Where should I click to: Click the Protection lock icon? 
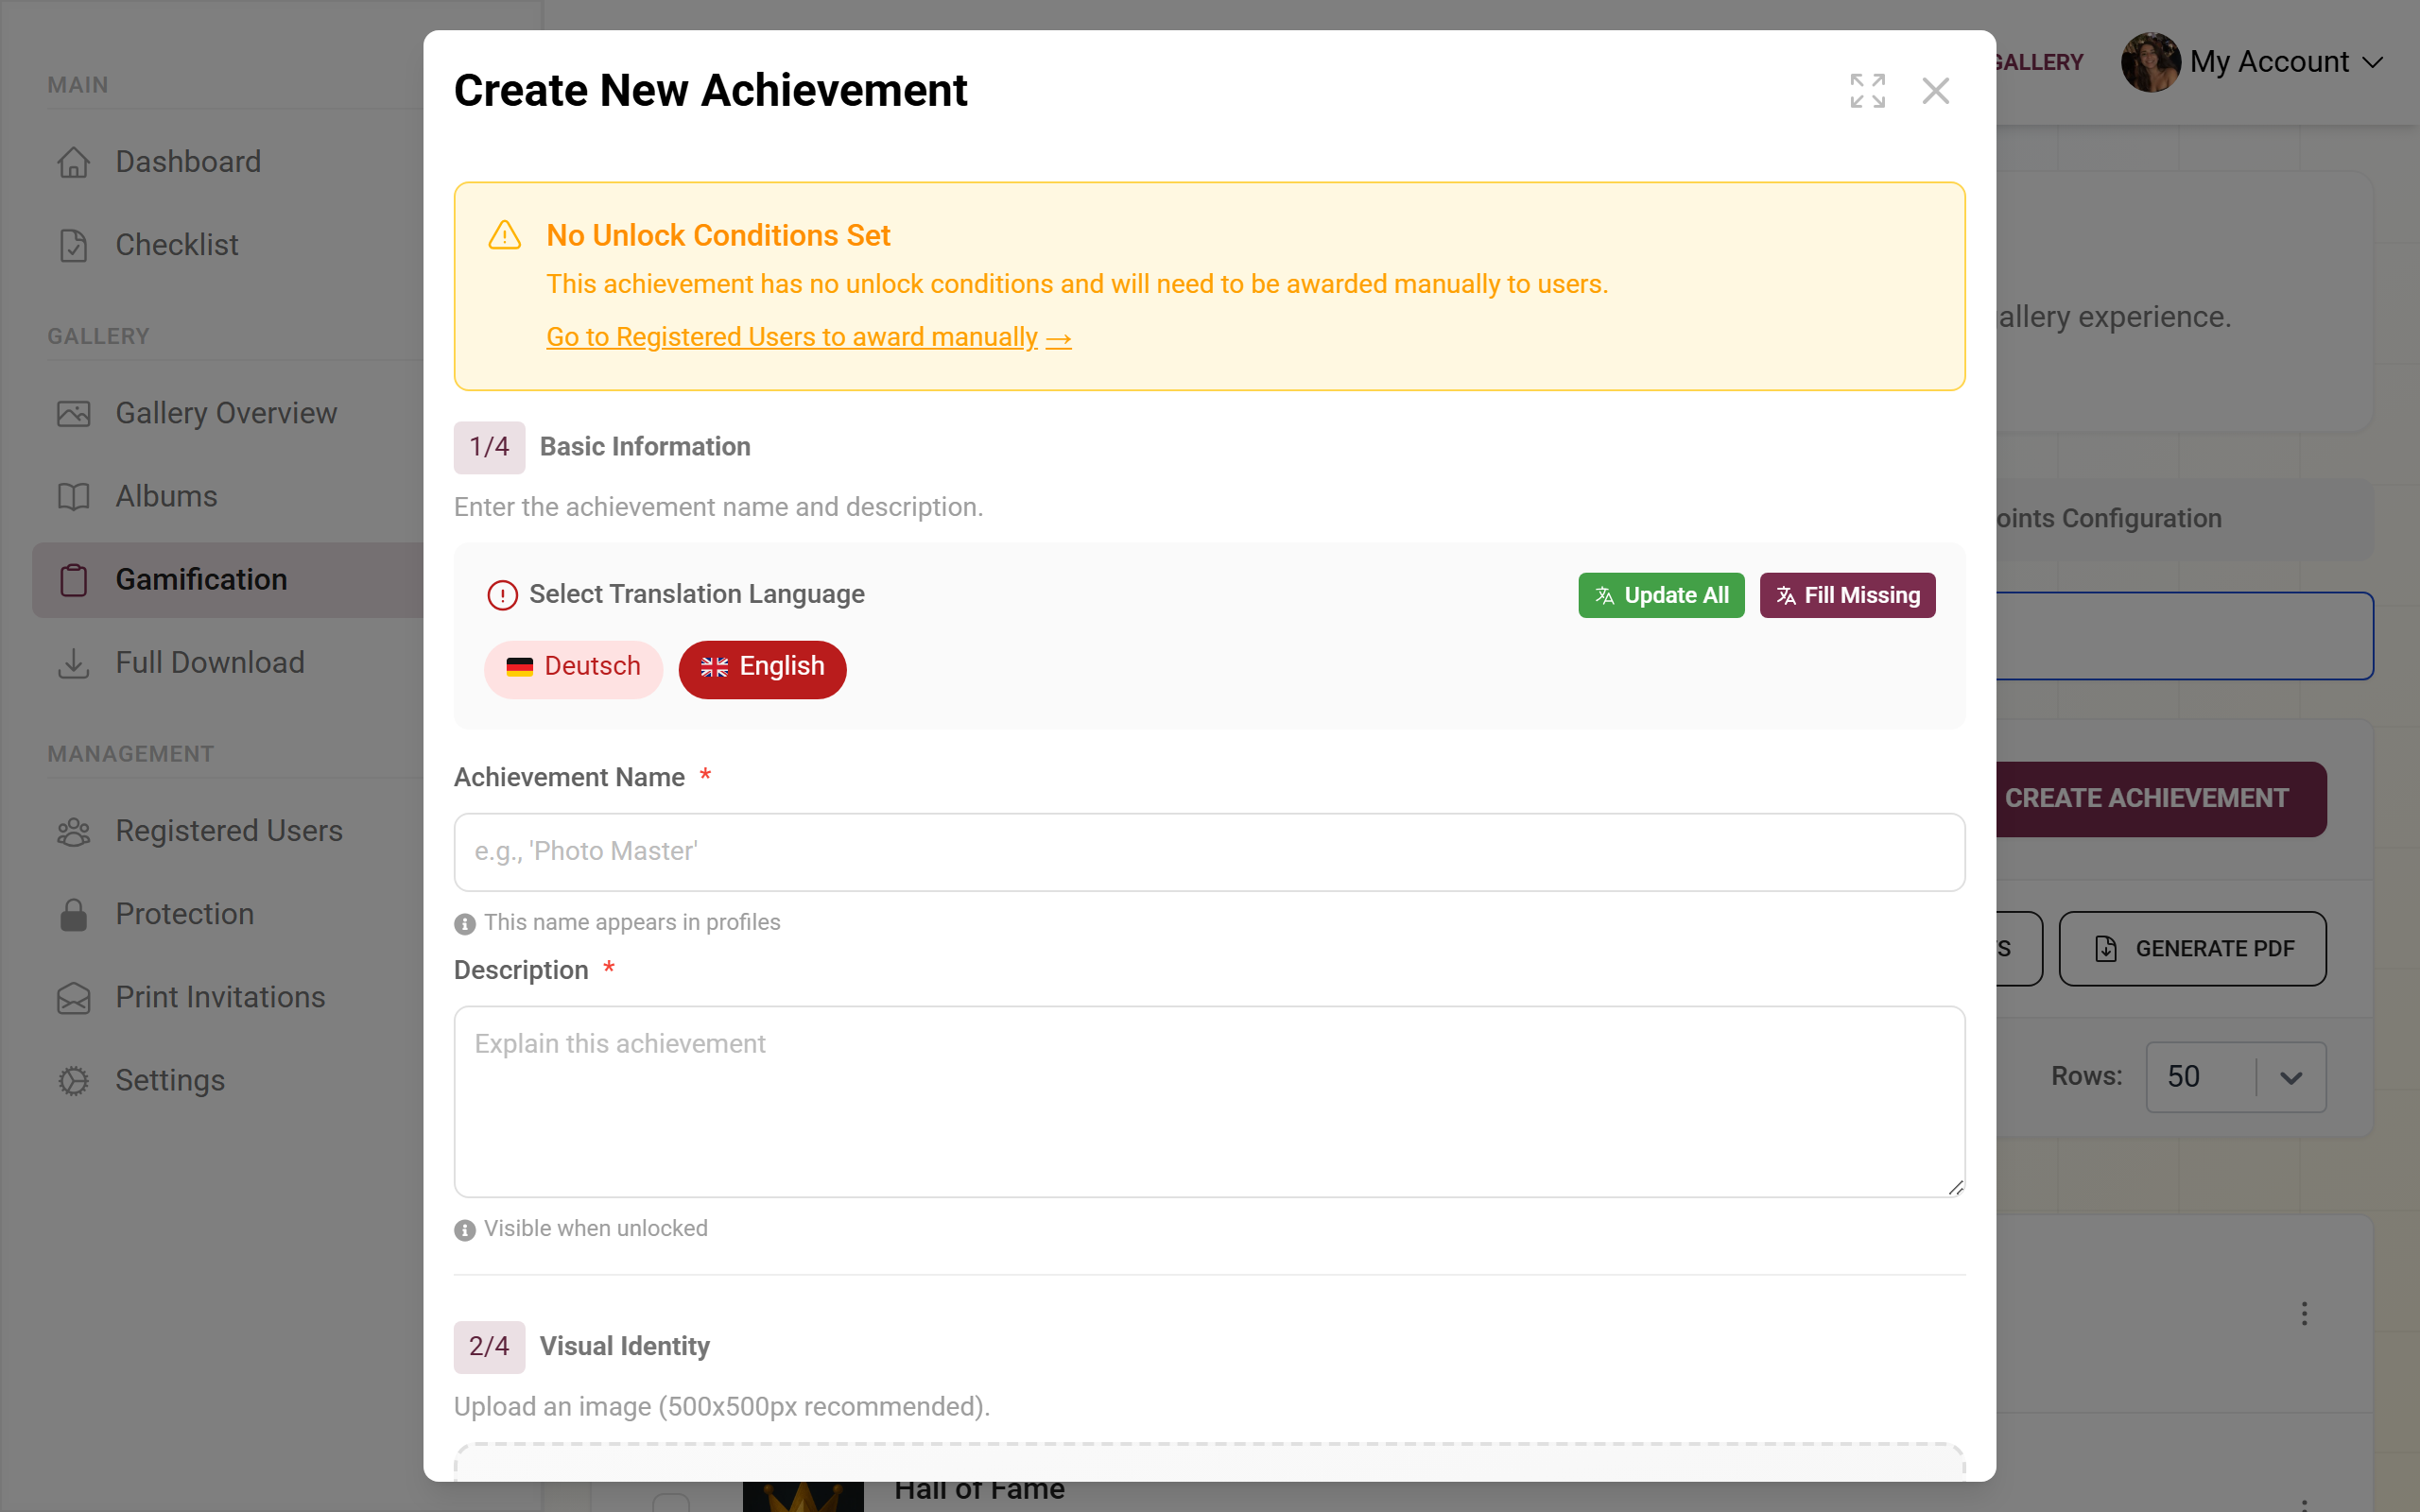(x=73, y=914)
